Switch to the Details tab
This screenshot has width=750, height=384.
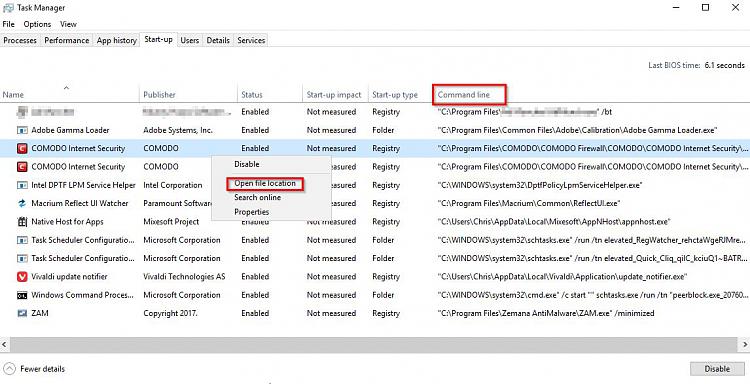(218, 41)
